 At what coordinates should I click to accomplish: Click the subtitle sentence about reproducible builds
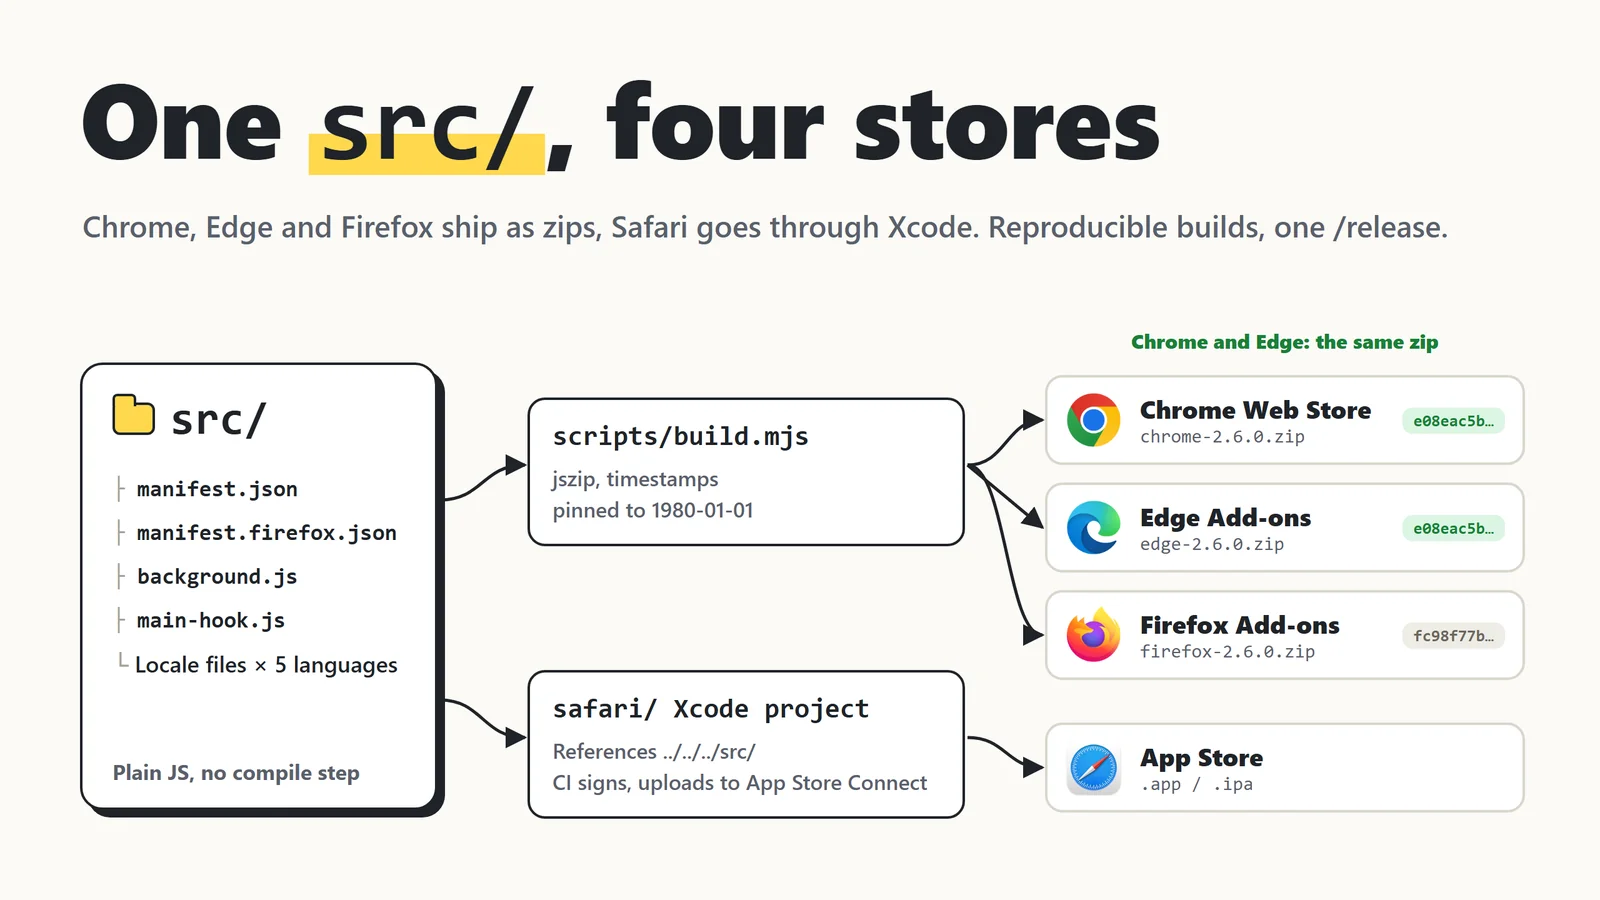click(x=765, y=228)
